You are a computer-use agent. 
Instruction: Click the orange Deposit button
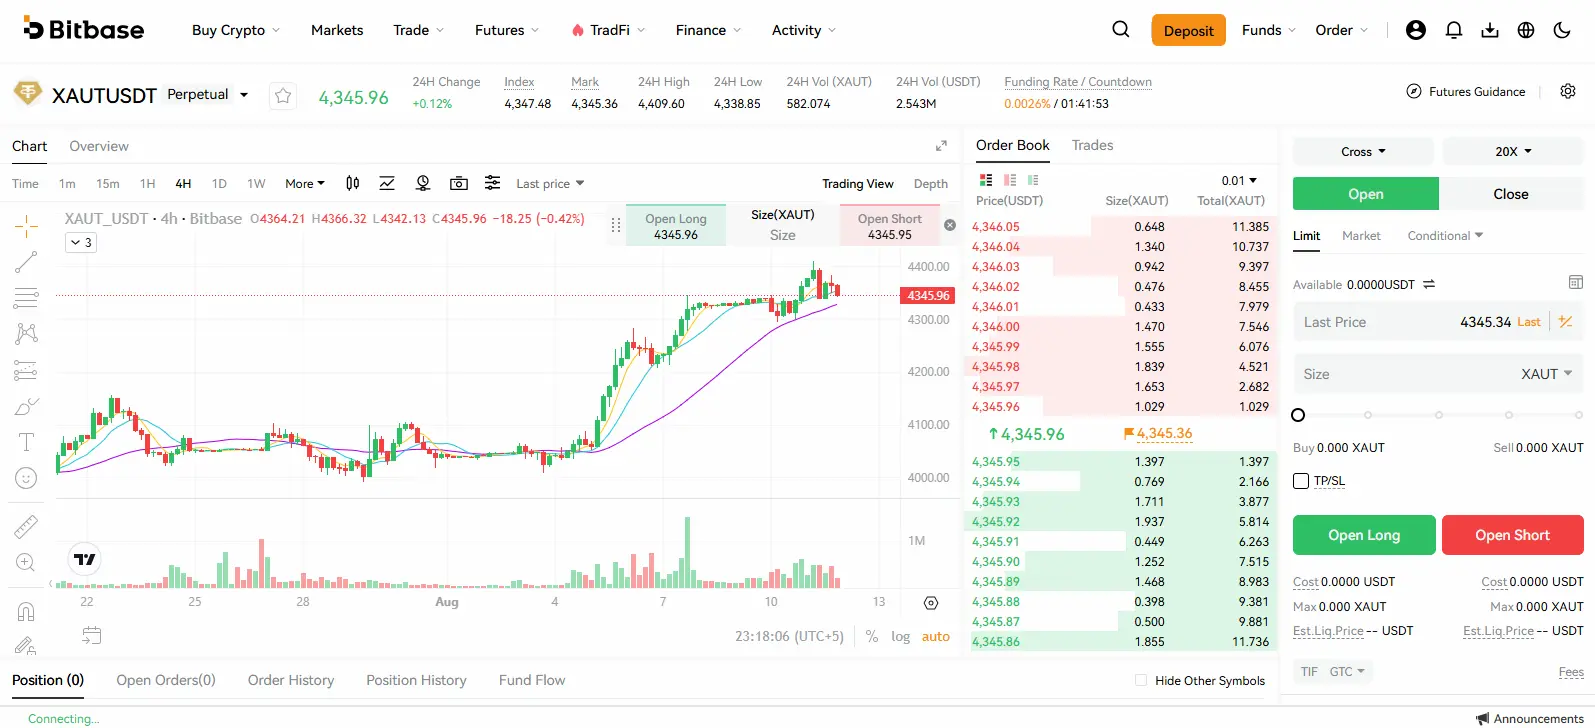click(x=1188, y=30)
